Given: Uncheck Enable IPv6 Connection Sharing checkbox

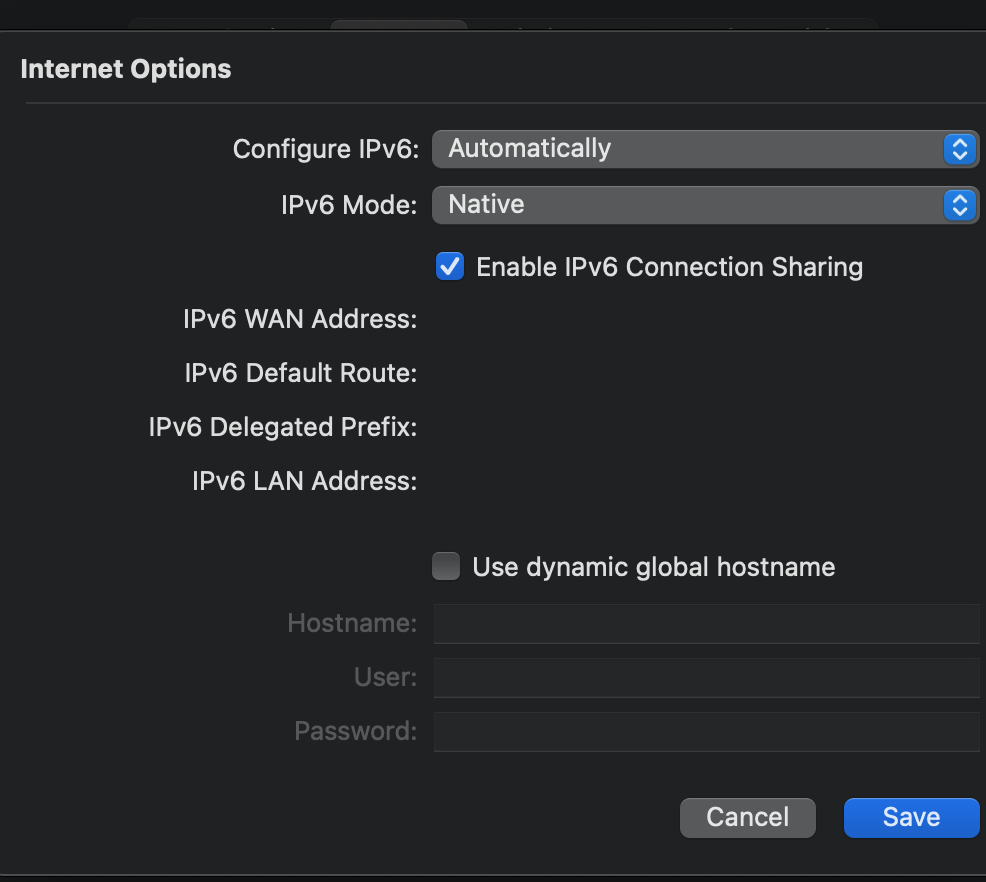Looking at the screenshot, I should pyautogui.click(x=450, y=266).
